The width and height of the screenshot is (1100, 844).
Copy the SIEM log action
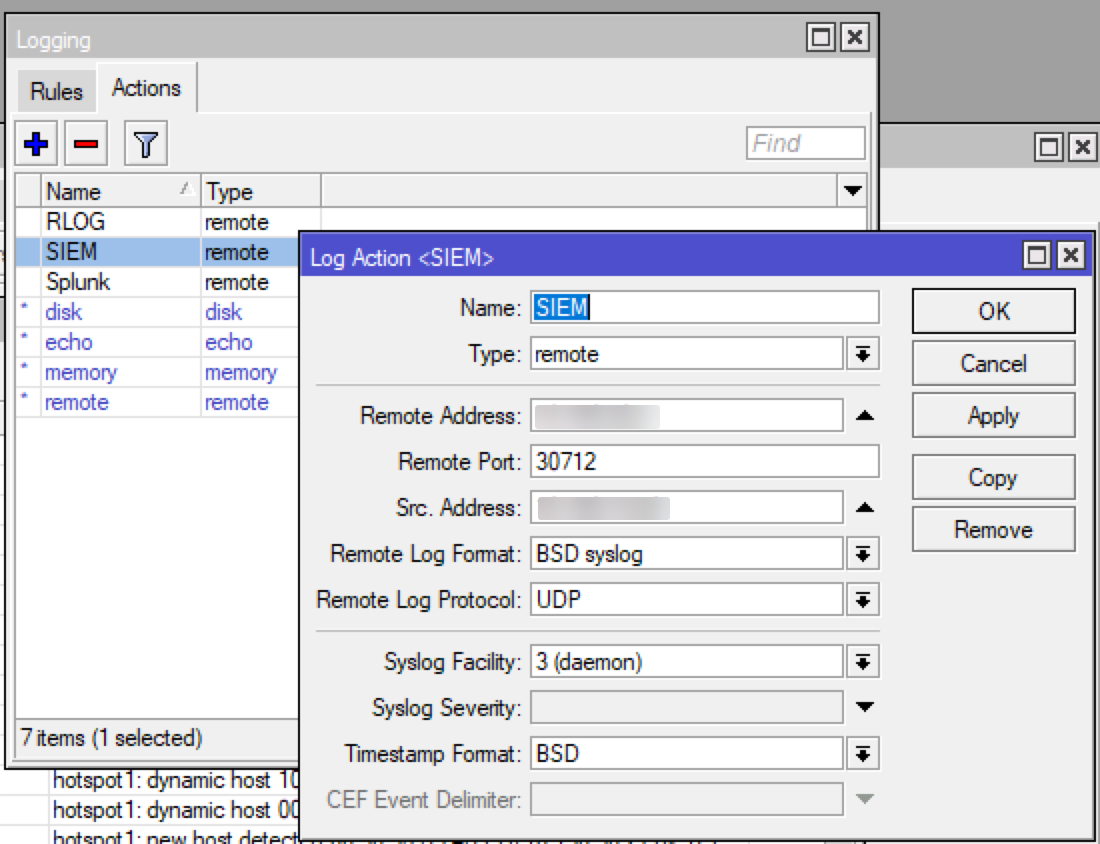pos(993,477)
